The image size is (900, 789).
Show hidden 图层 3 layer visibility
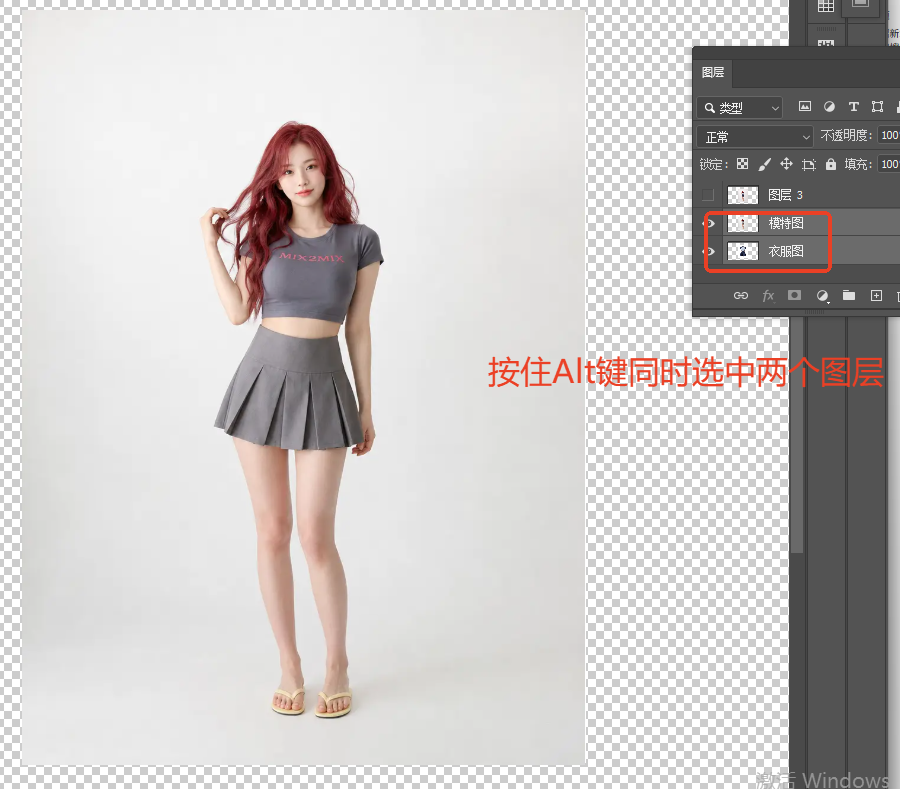point(708,195)
